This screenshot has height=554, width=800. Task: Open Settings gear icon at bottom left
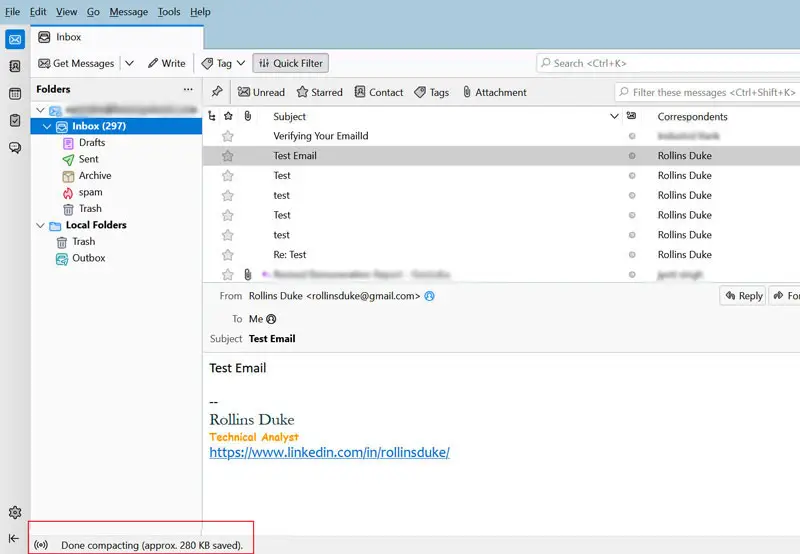(x=15, y=512)
